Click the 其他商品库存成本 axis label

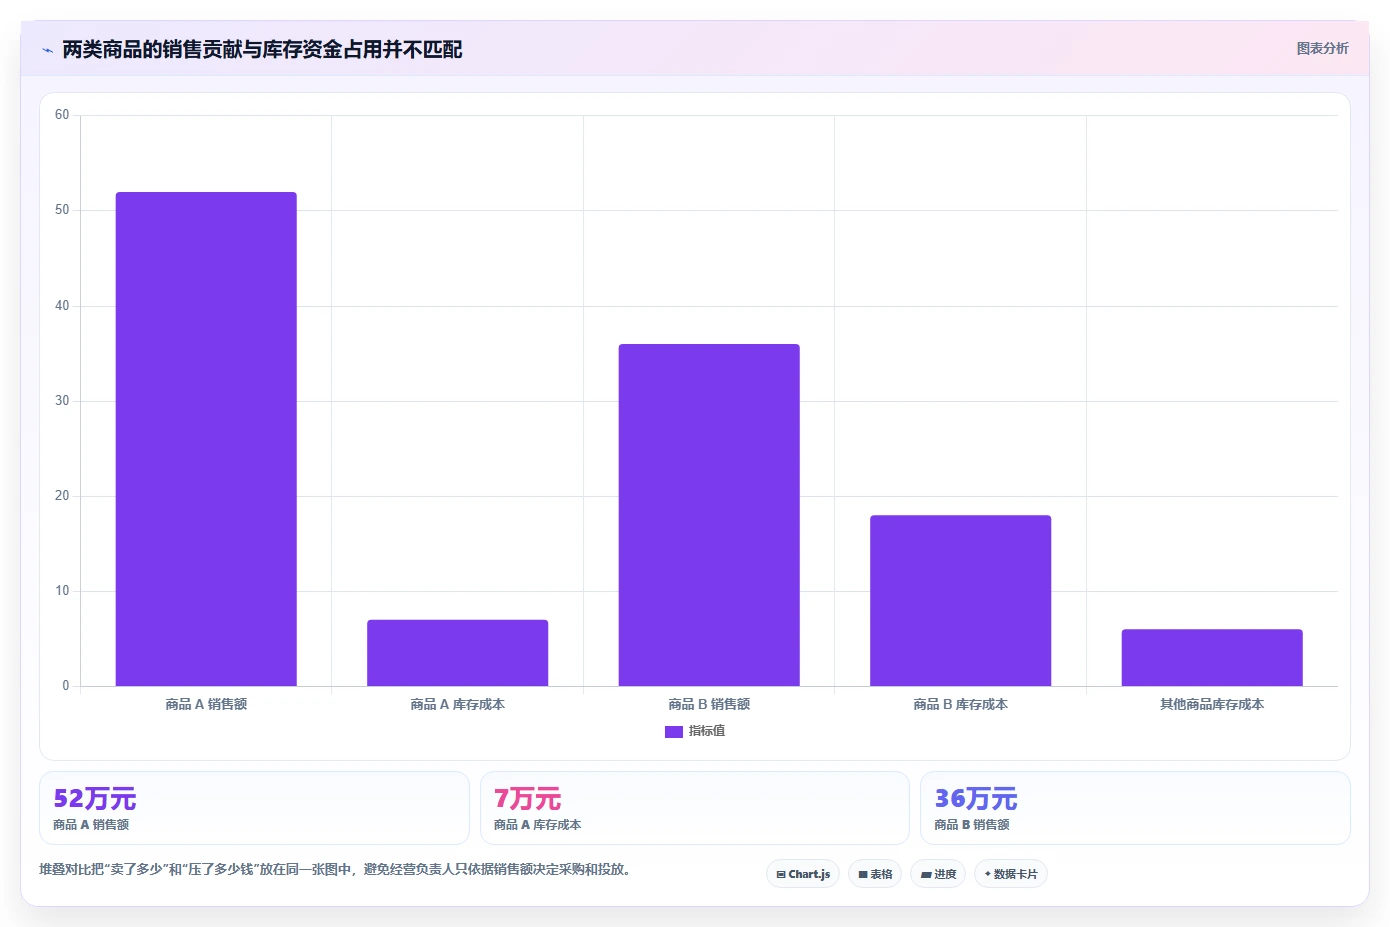[1212, 705]
